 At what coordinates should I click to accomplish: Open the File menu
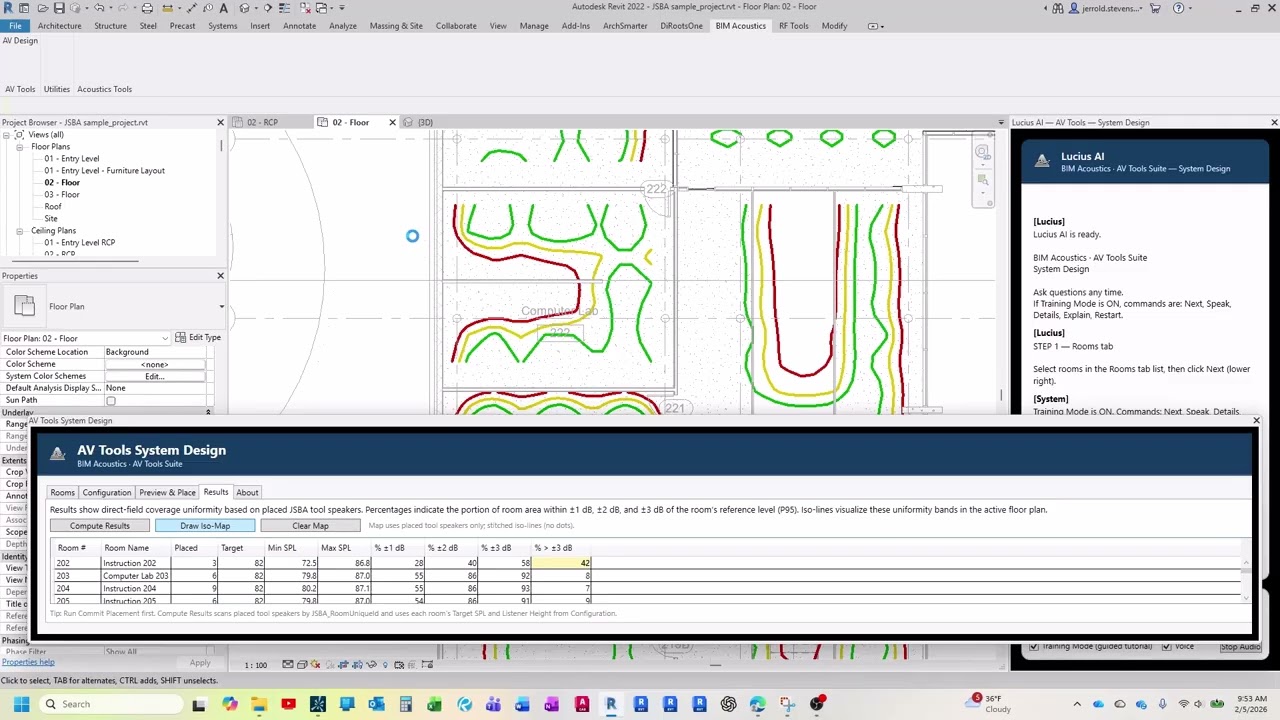click(15, 26)
